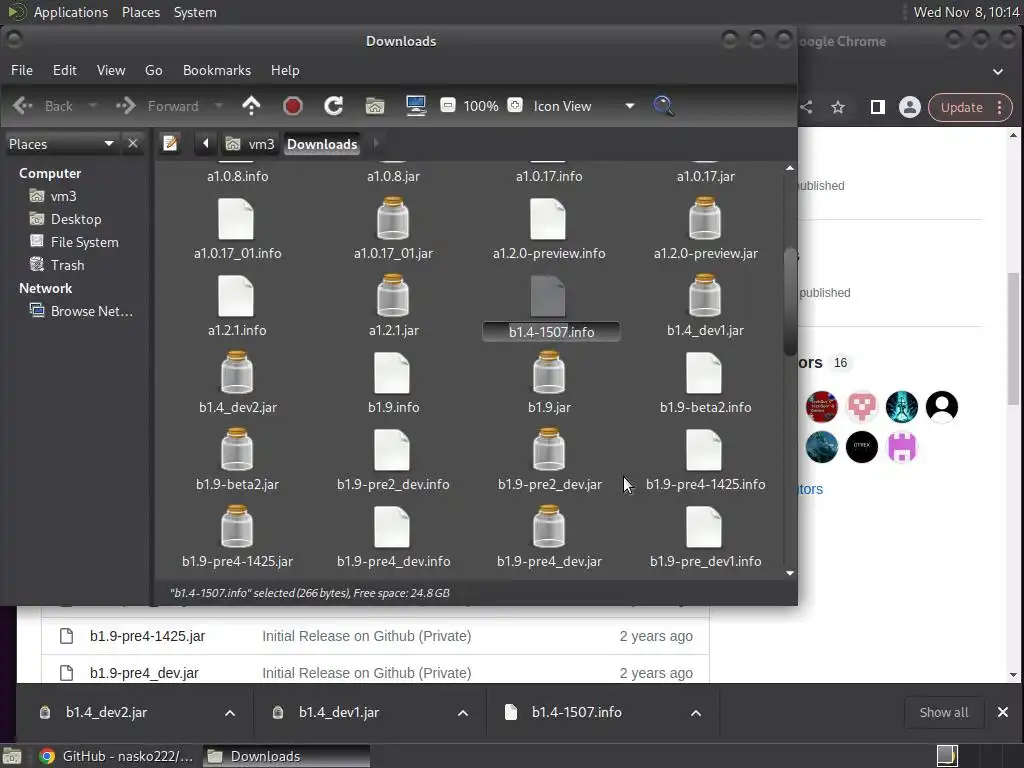Select the a1.0.17_01.info document icon
The width and height of the screenshot is (1024, 768).
[236, 219]
